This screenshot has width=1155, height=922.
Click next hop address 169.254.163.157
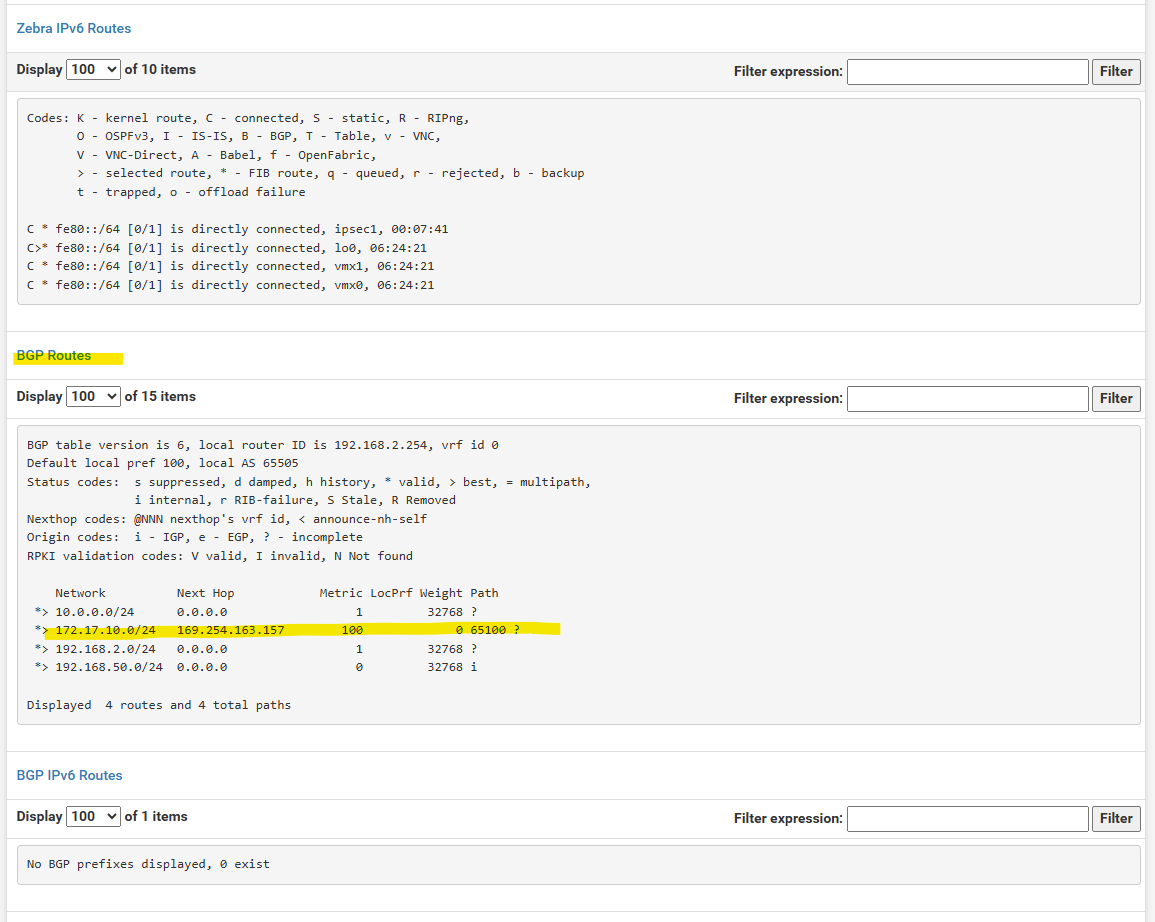click(x=230, y=630)
